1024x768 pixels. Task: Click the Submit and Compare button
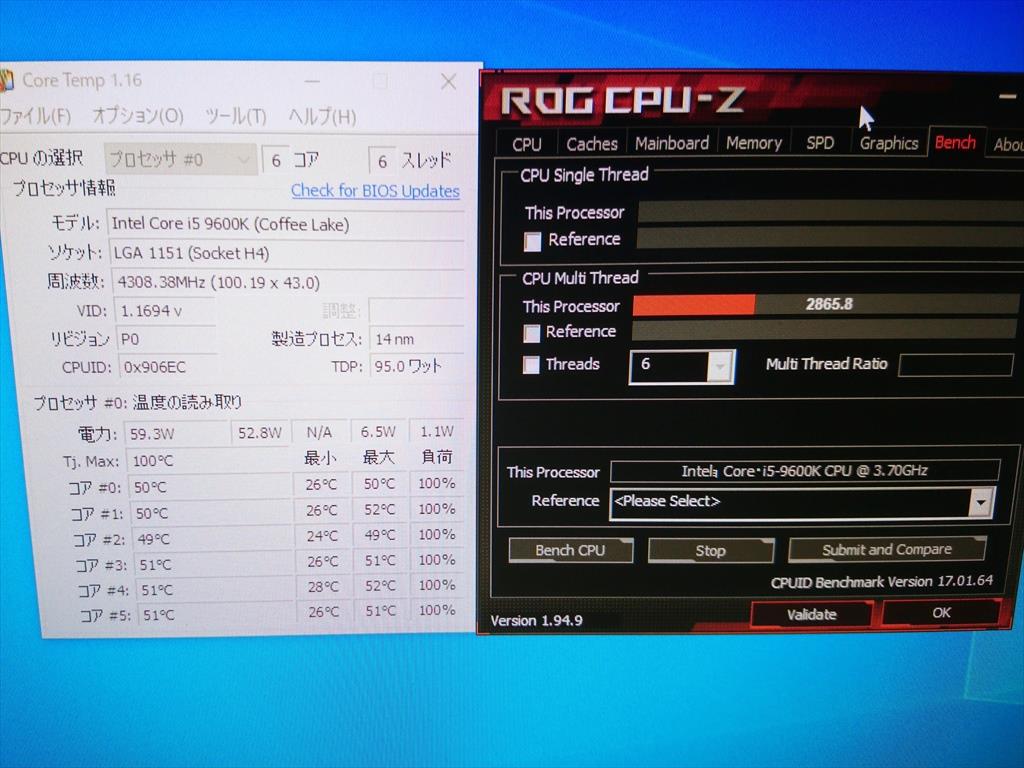(887, 549)
